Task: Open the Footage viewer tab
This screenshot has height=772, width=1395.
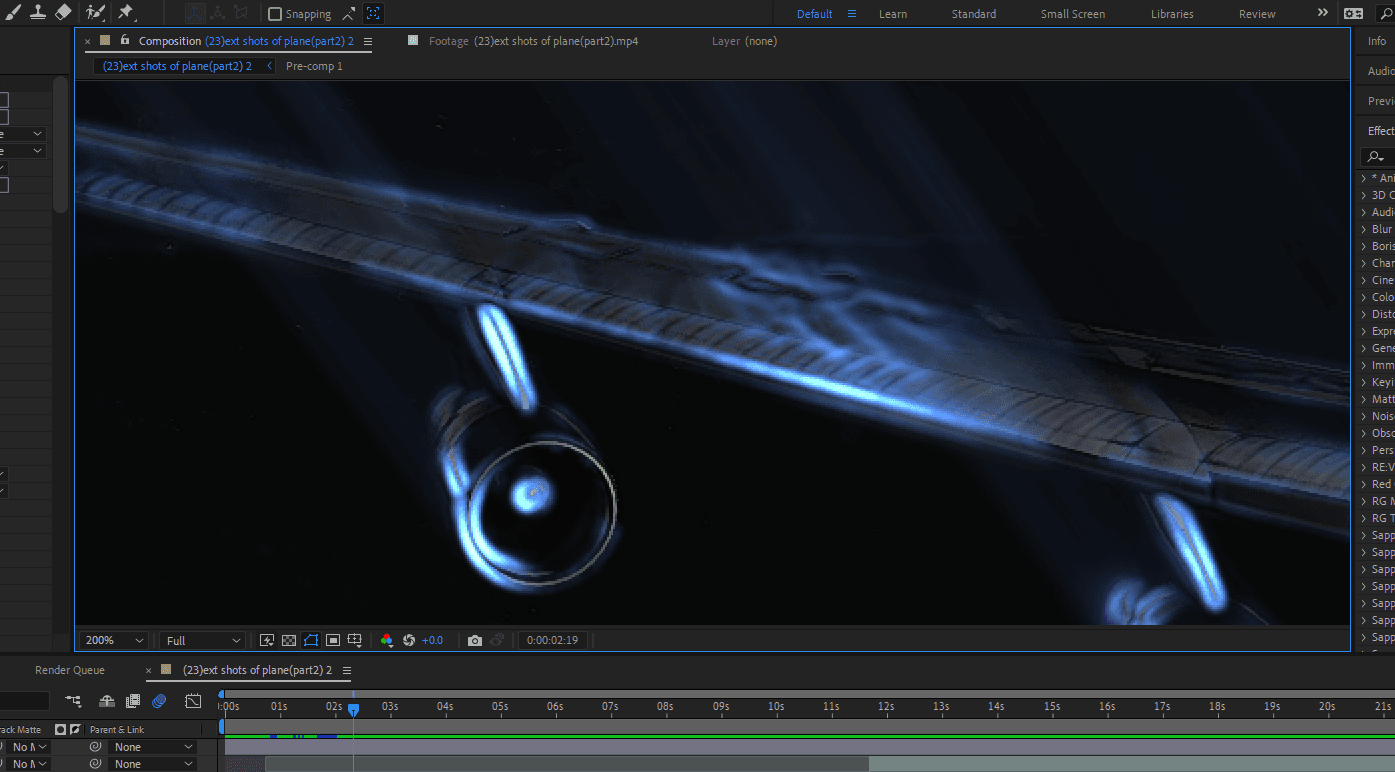Action: click(x=533, y=41)
